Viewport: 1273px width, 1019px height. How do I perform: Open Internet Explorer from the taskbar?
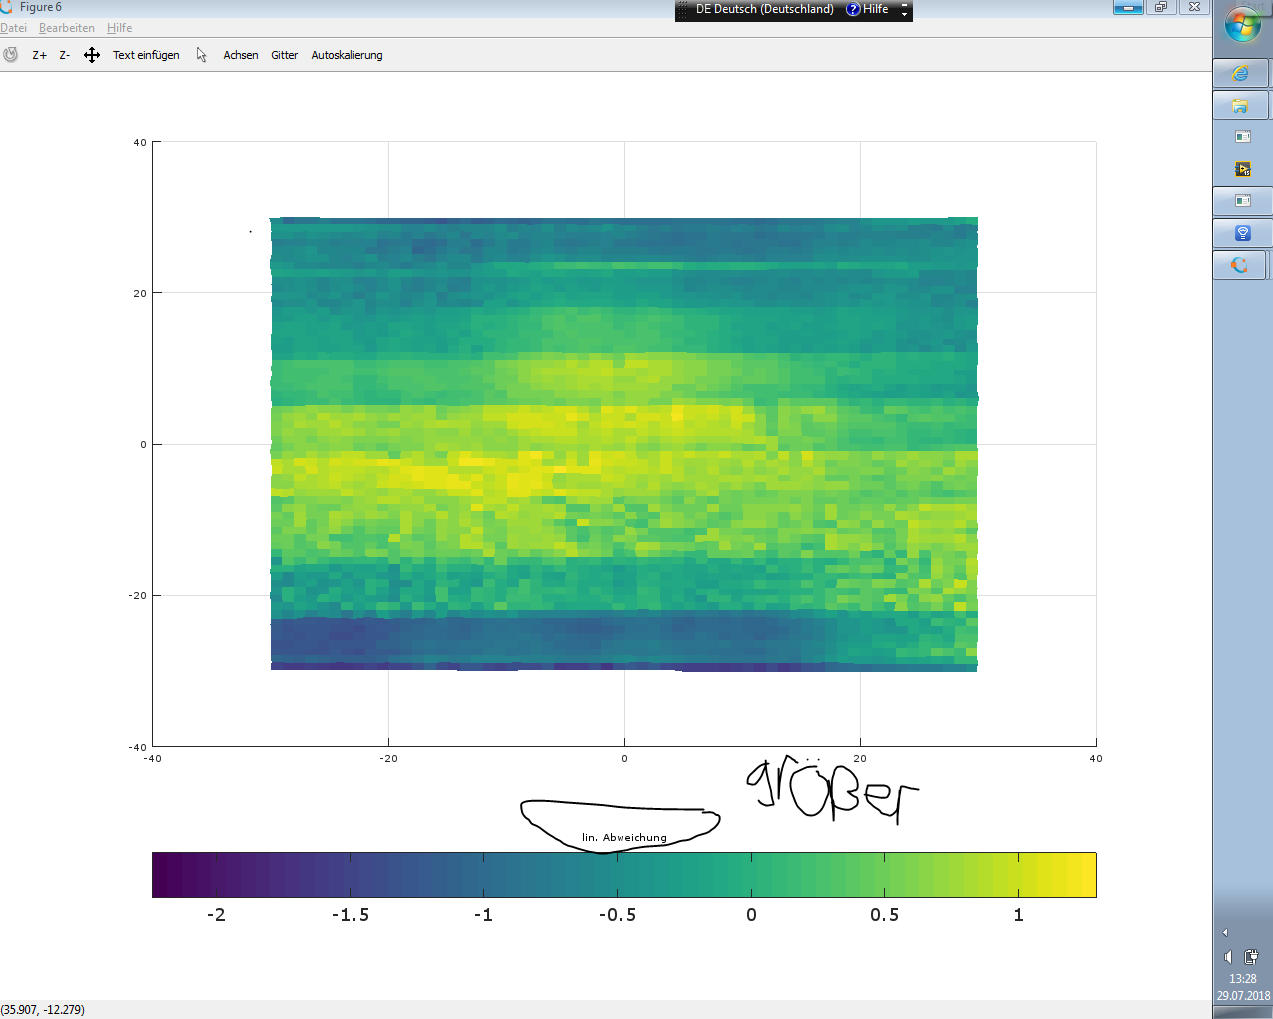[x=1240, y=73]
